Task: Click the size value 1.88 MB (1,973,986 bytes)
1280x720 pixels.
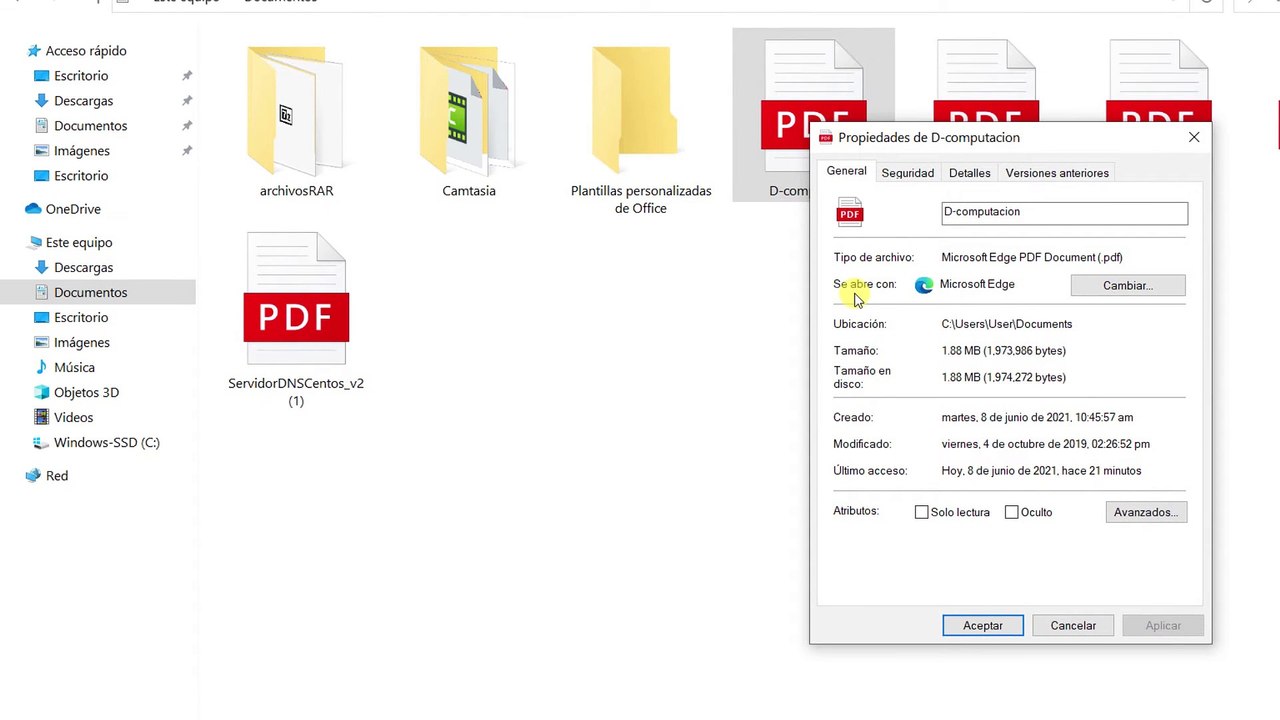Action: coord(1004,351)
